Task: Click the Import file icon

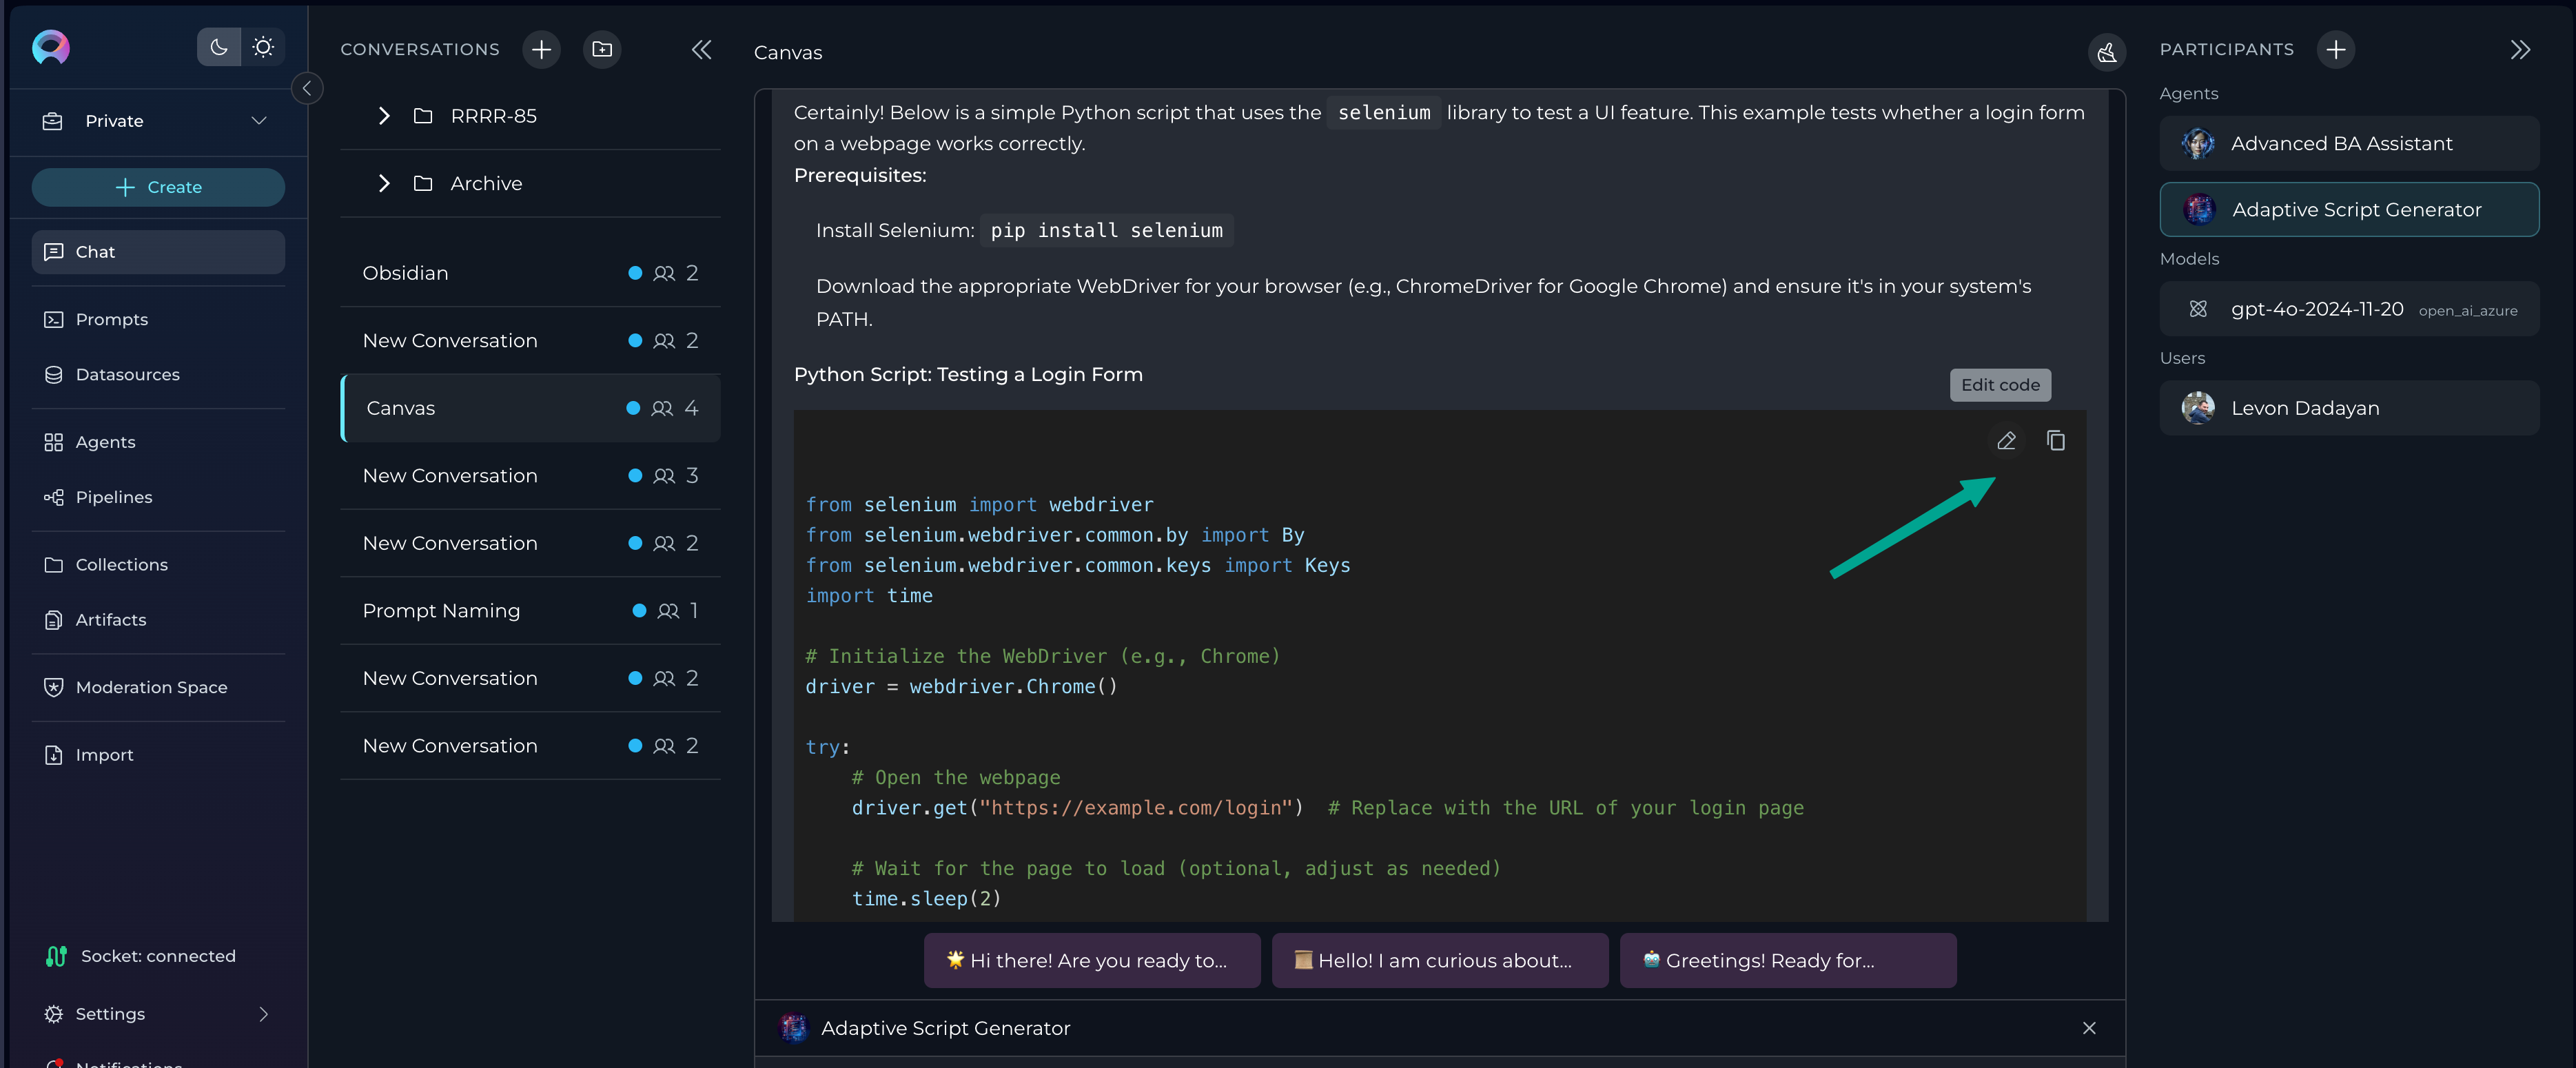Action: (54, 755)
